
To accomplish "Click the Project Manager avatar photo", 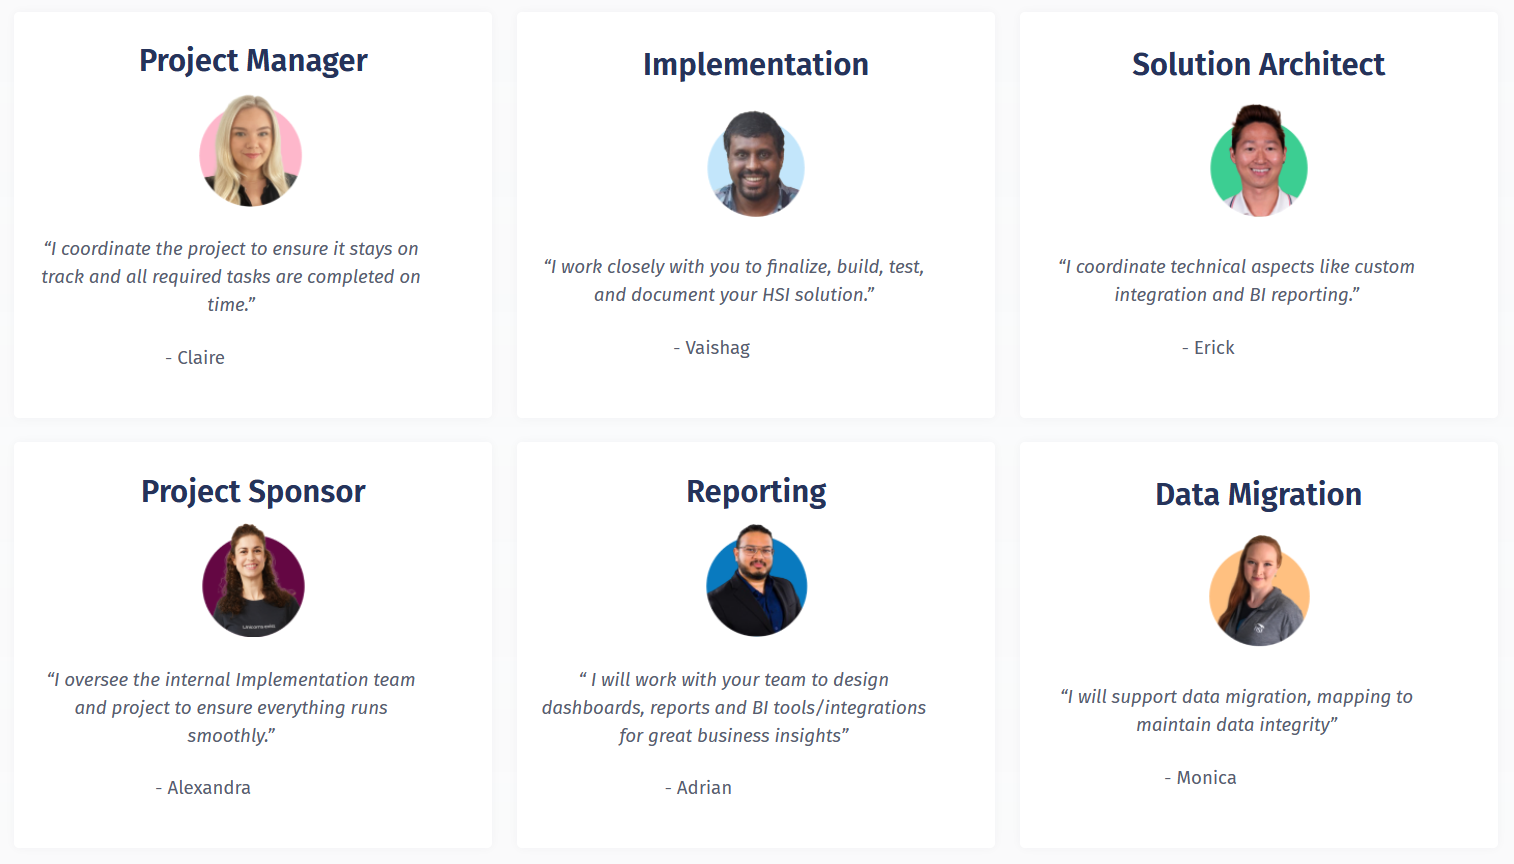I will point(251,152).
